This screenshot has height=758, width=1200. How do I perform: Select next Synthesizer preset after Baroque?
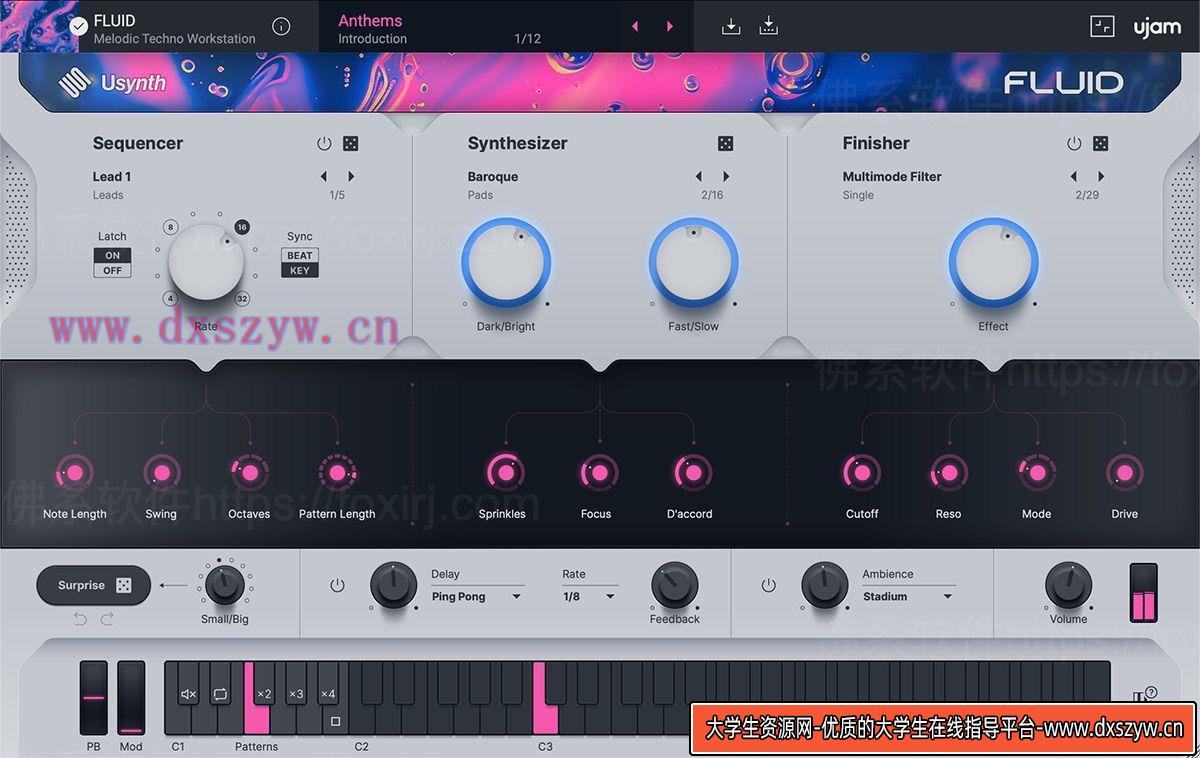[x=726, y=177]
